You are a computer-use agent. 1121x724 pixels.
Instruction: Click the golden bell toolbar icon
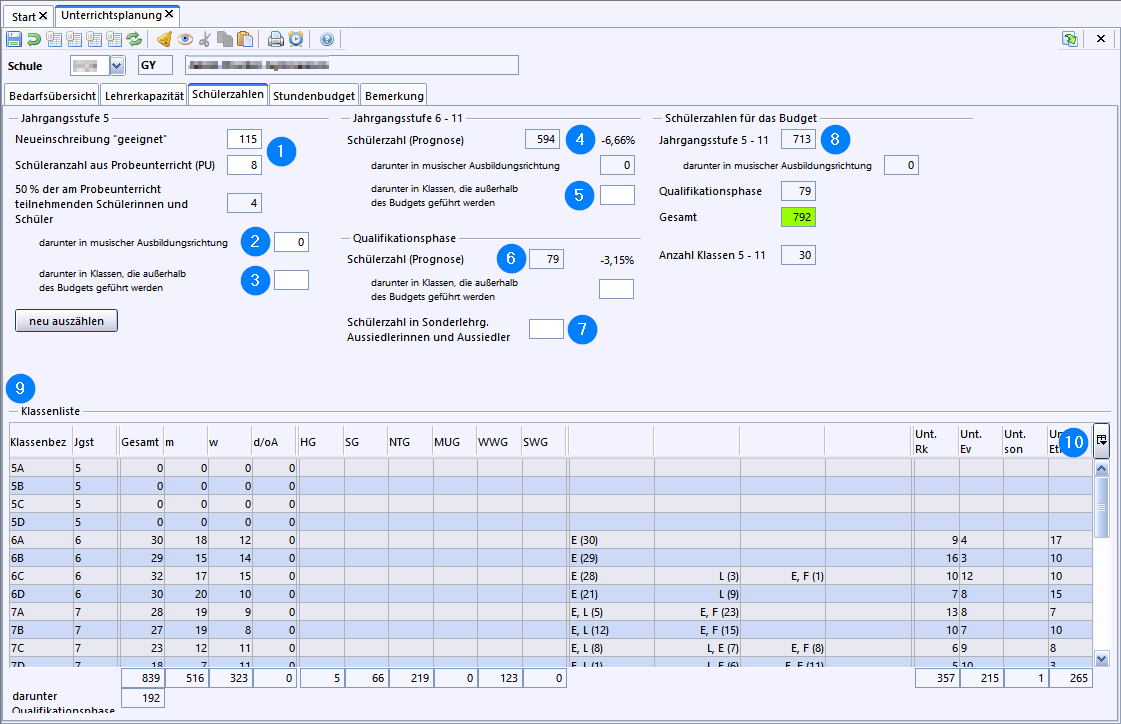pyautogui.click(x=164, y=39)
